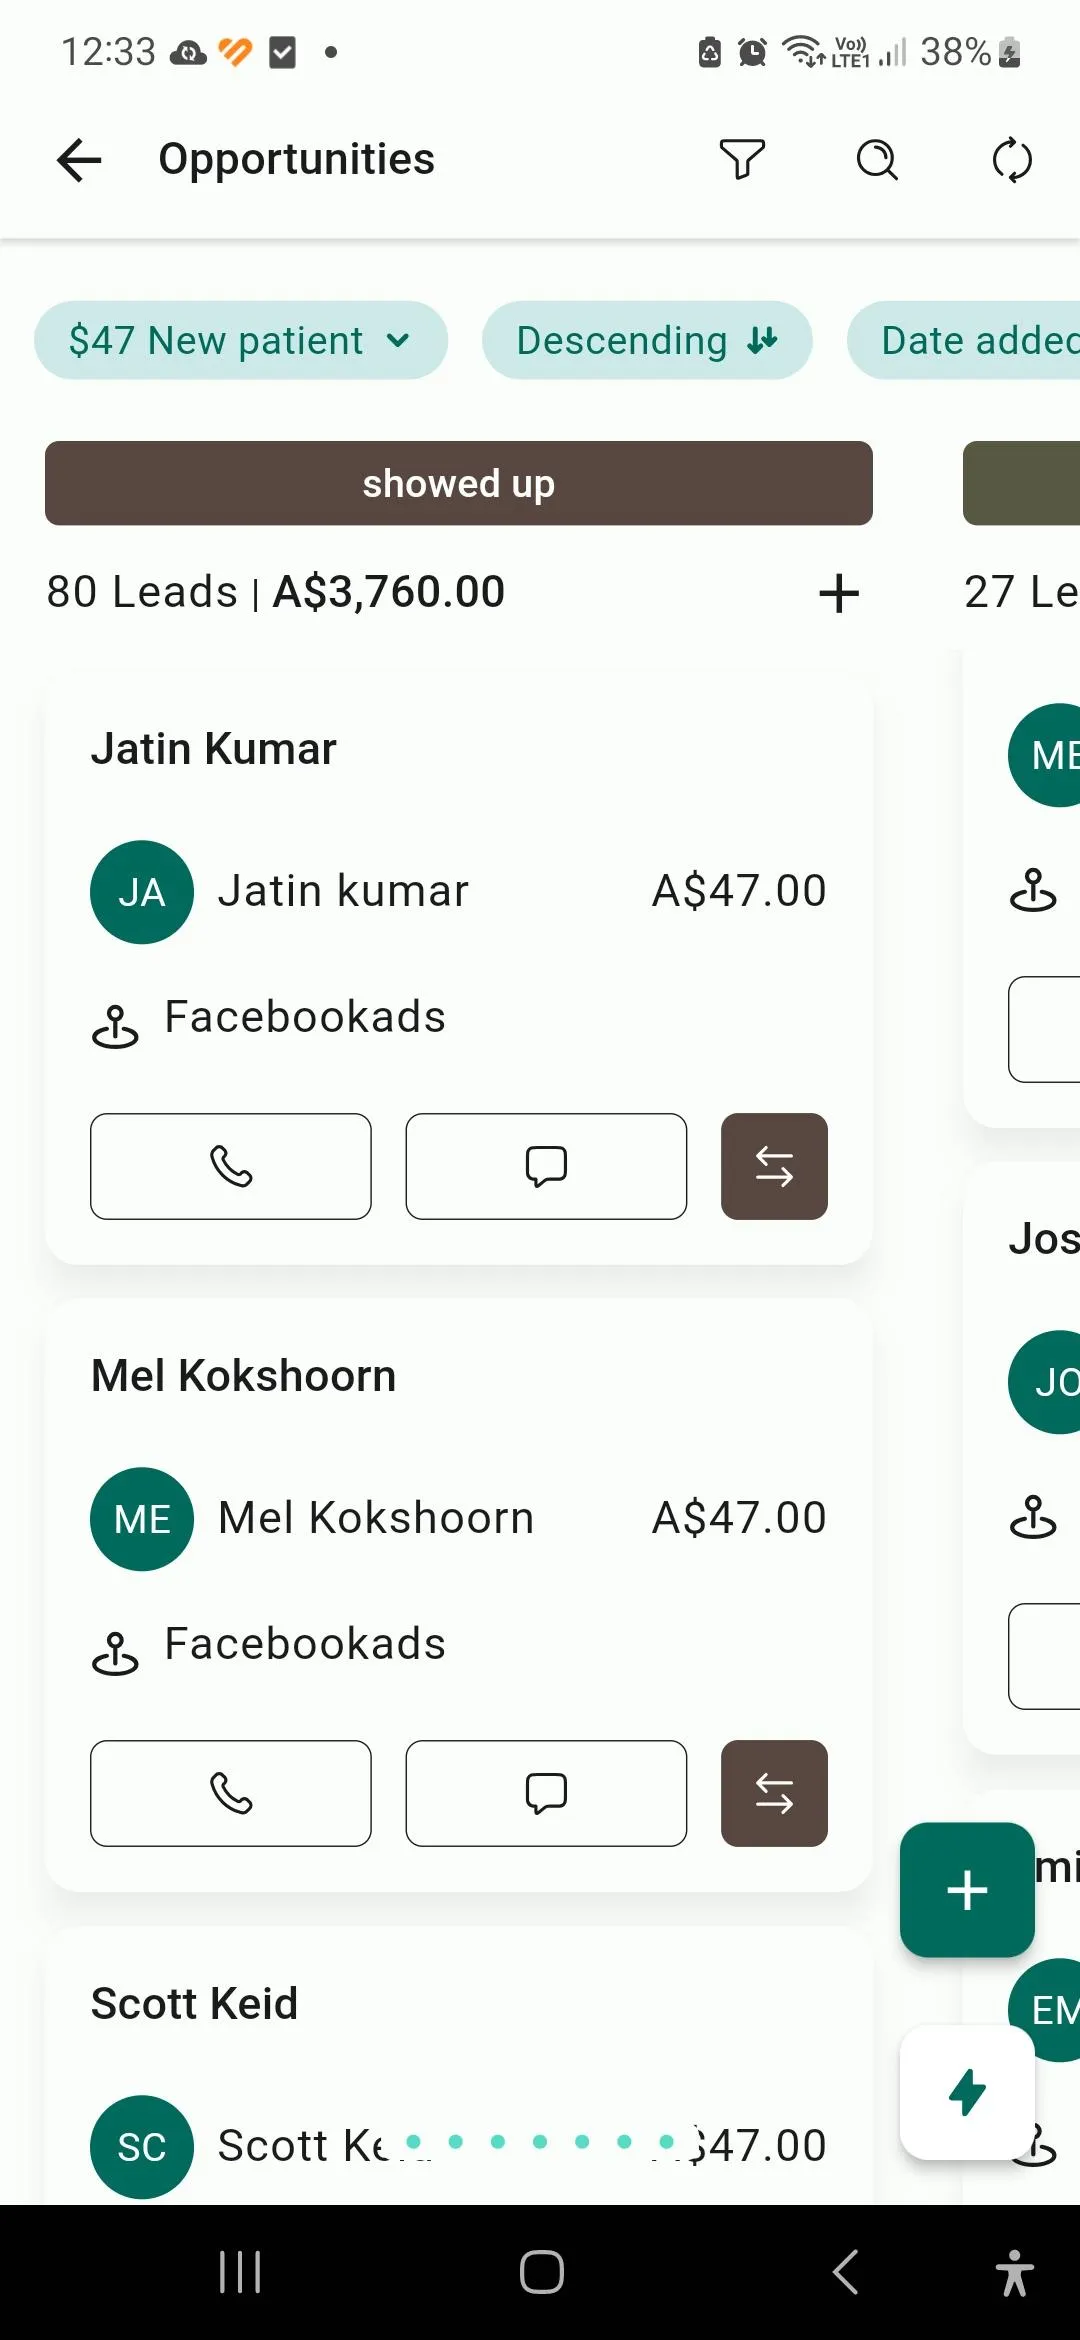
Task: Move Jatin Kumar's stage with swap button
Action: (x=774, y=1166)
